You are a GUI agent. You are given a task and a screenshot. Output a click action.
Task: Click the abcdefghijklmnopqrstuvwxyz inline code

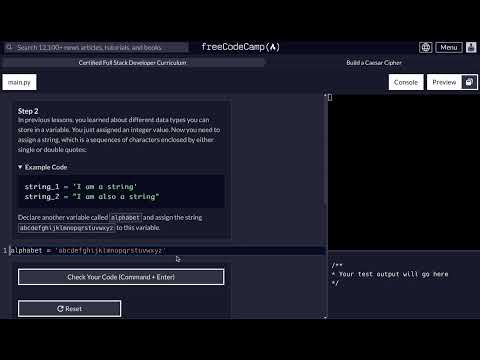click(66, 228)
